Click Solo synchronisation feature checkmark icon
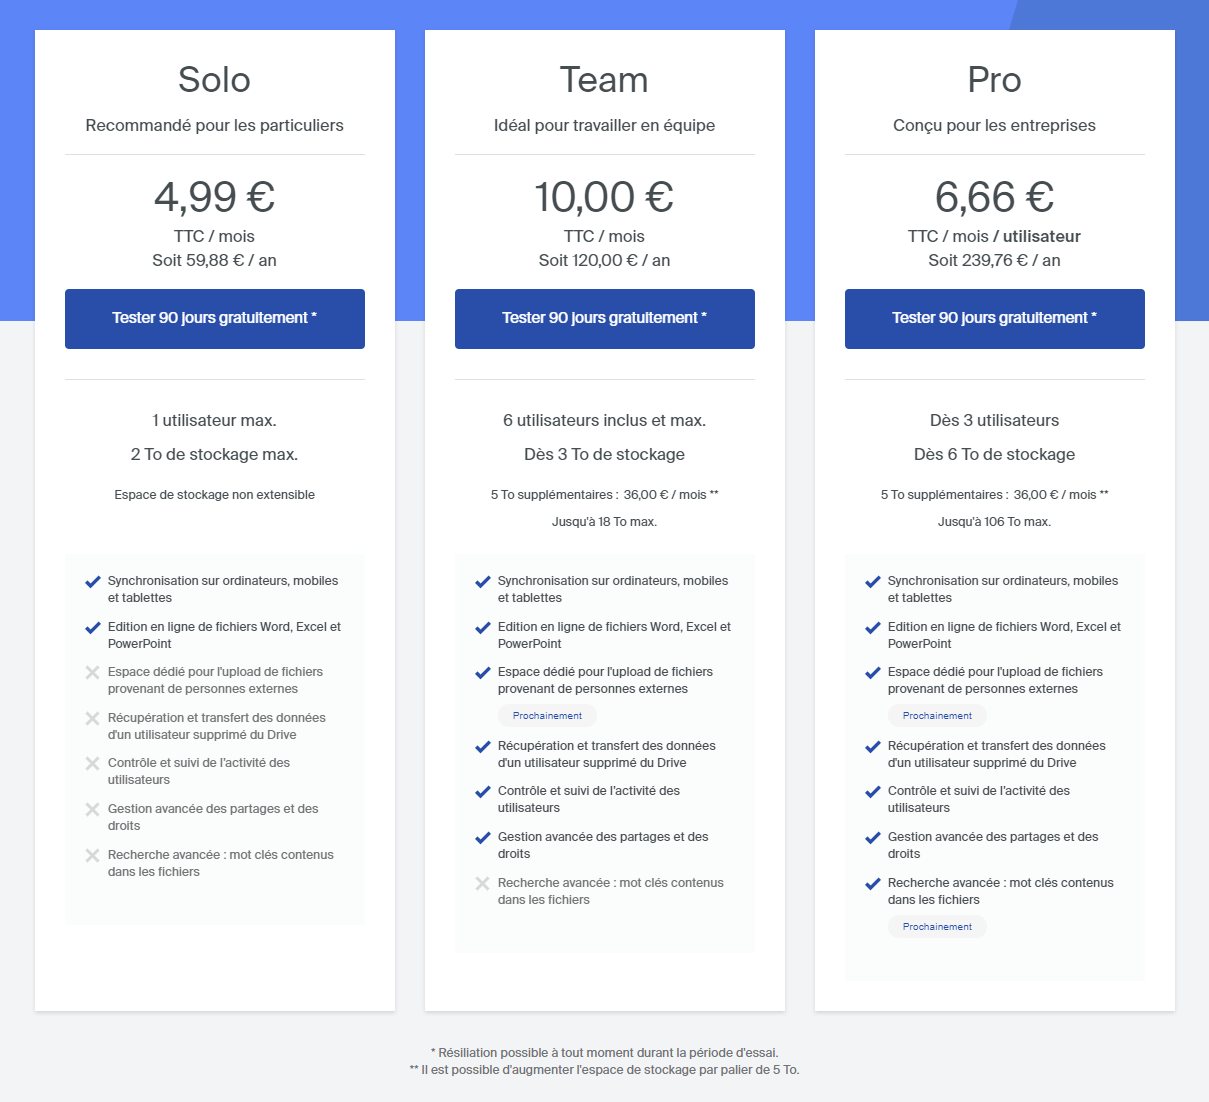This screenshot has height=1102, width=1209. pos(93,581)
